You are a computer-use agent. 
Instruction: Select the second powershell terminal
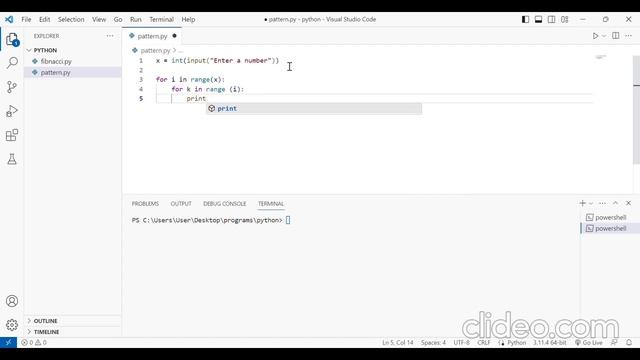610,228
